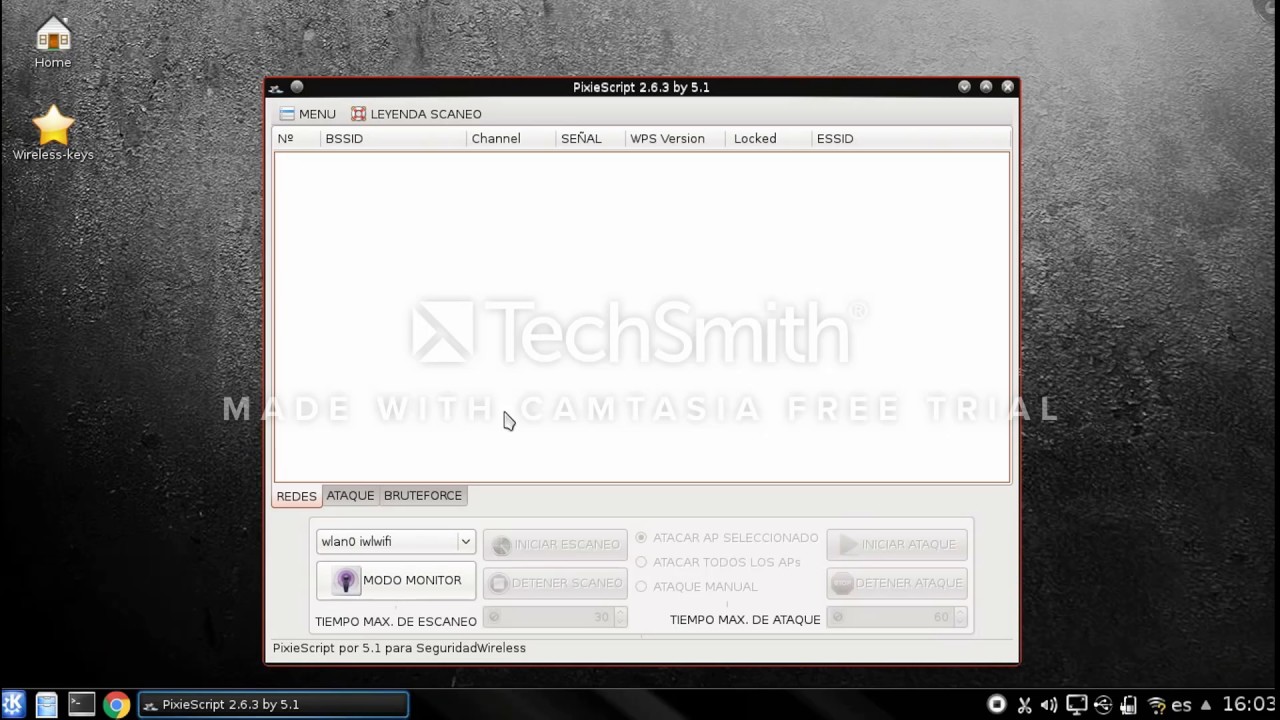The image size is (1280, 720).
Task: Click the 16:03 clock in the panel
Action: [x=1249, y=705]
